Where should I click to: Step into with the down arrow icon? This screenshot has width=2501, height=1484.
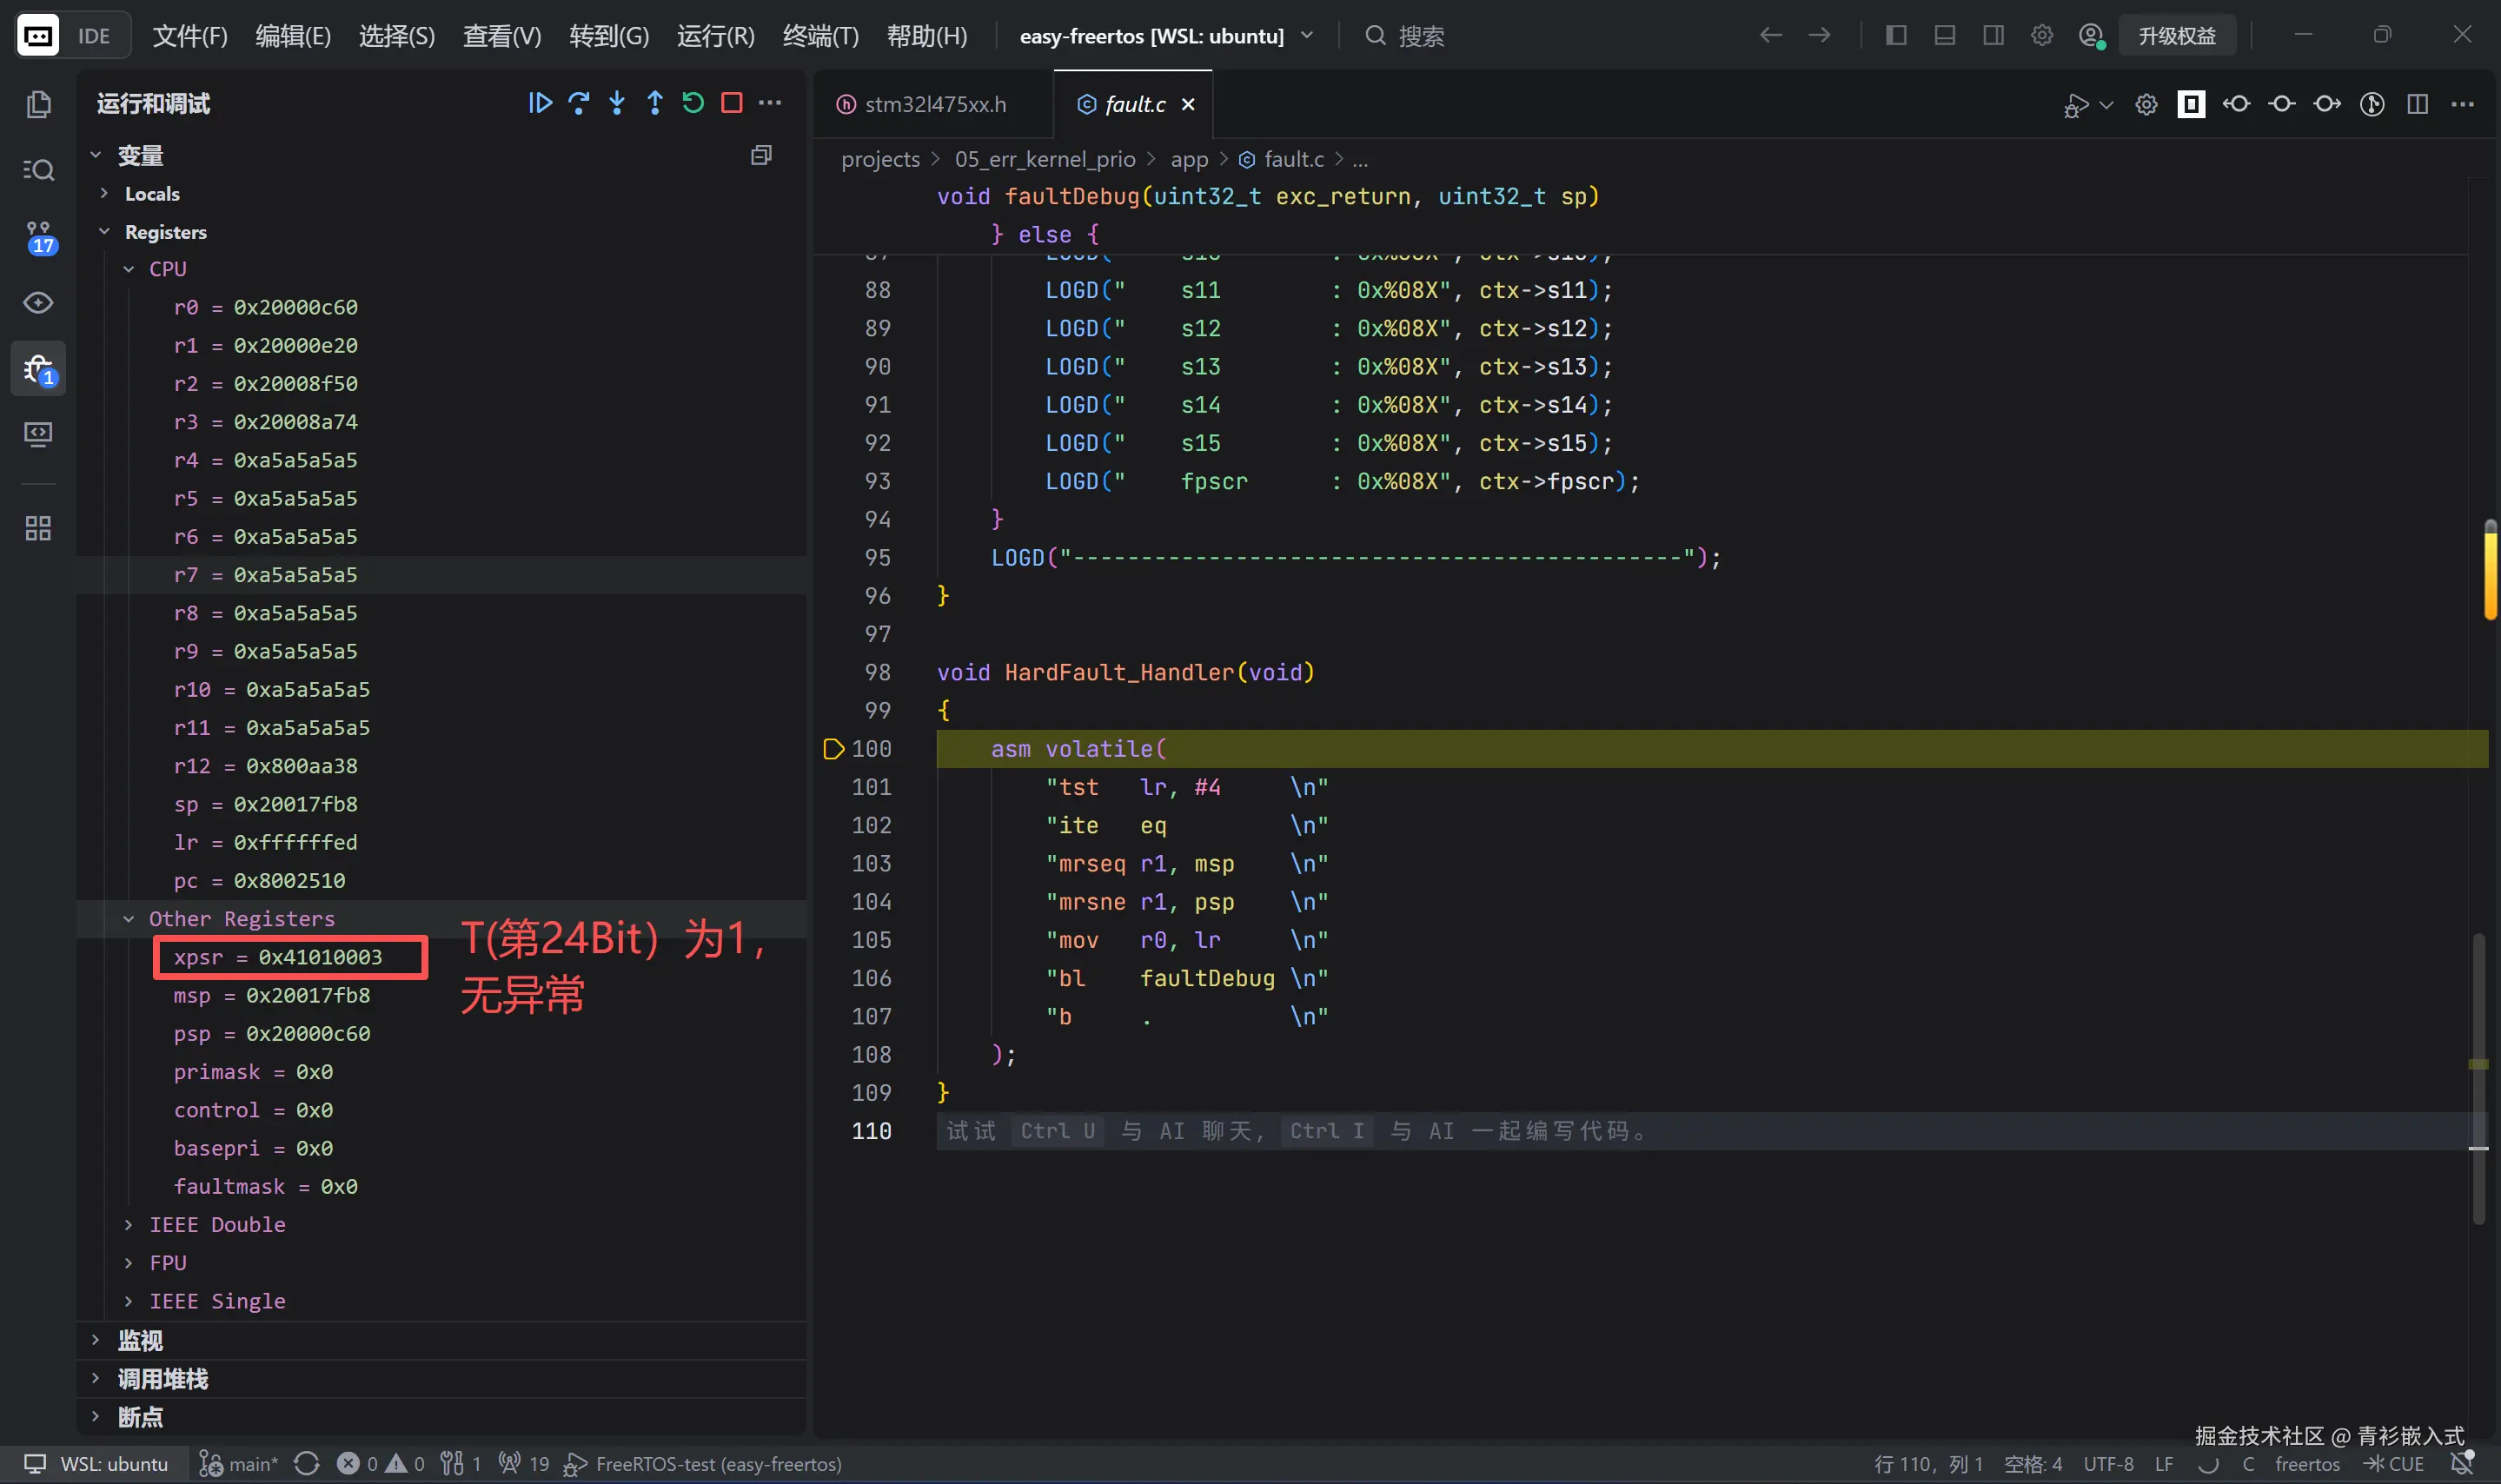617,102
